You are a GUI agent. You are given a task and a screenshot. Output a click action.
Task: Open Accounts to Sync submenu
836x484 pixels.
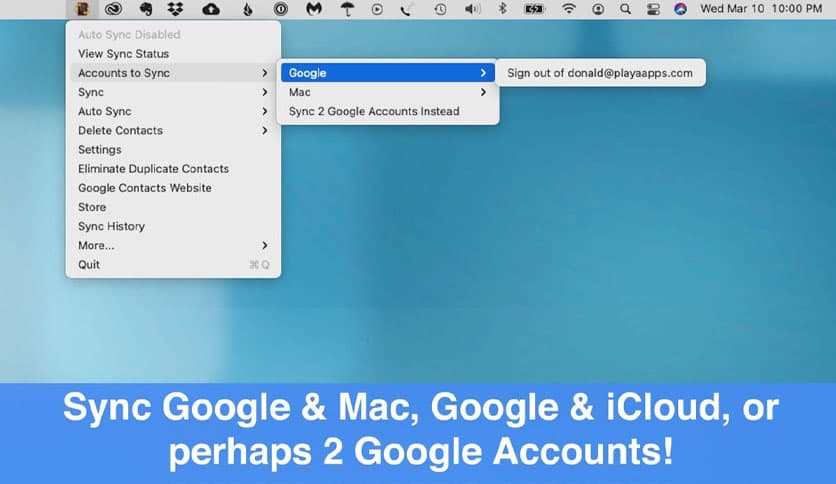(x=173, y=73)
